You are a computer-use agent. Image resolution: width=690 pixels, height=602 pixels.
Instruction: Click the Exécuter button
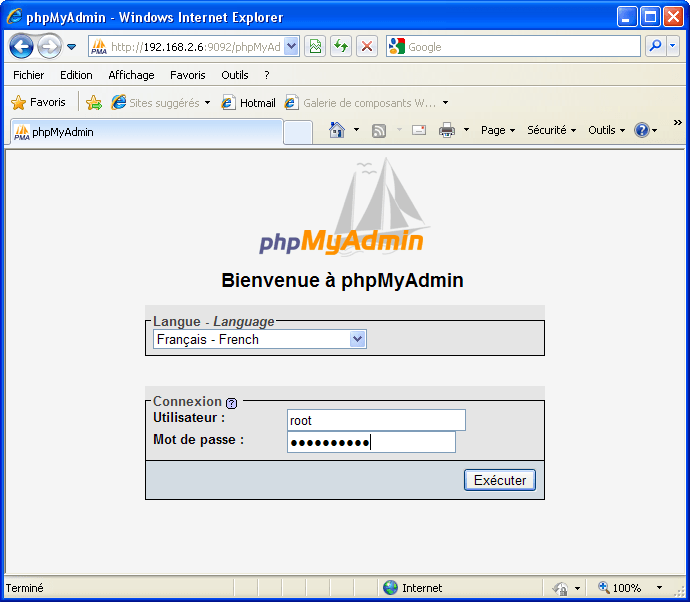(499, 480)
